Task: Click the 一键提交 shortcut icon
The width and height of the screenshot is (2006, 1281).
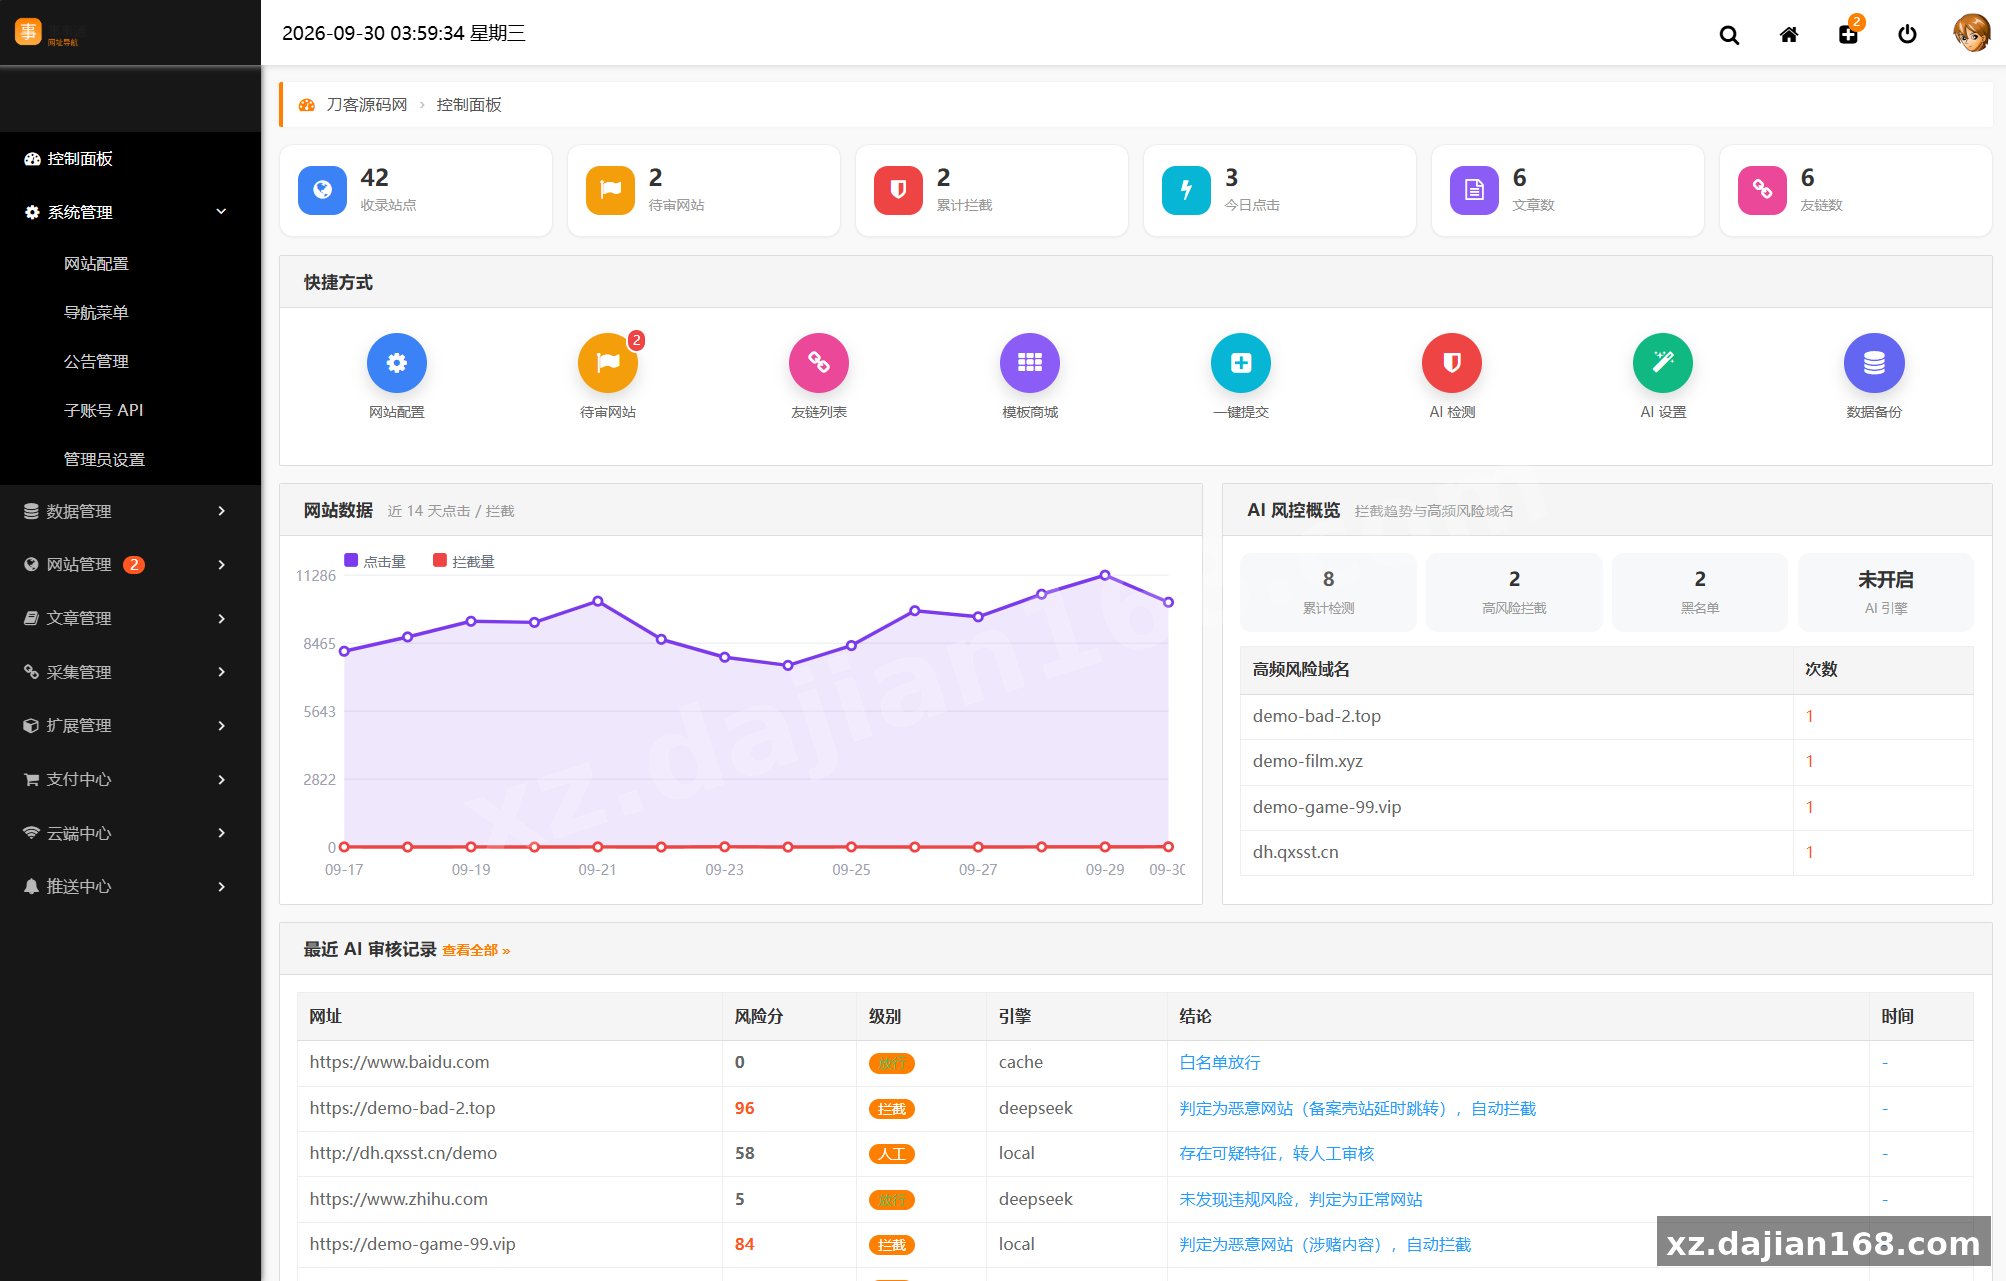Action: [x=1241, y=363]
